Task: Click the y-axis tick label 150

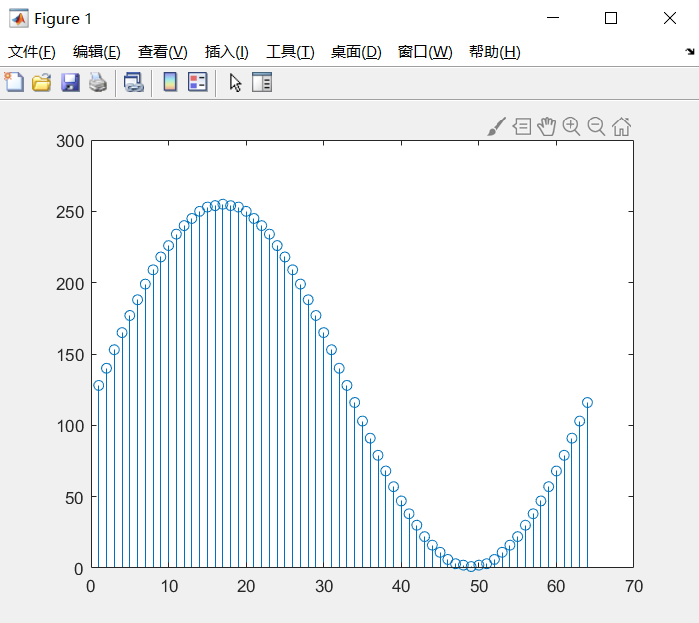Action: point(70,355)
